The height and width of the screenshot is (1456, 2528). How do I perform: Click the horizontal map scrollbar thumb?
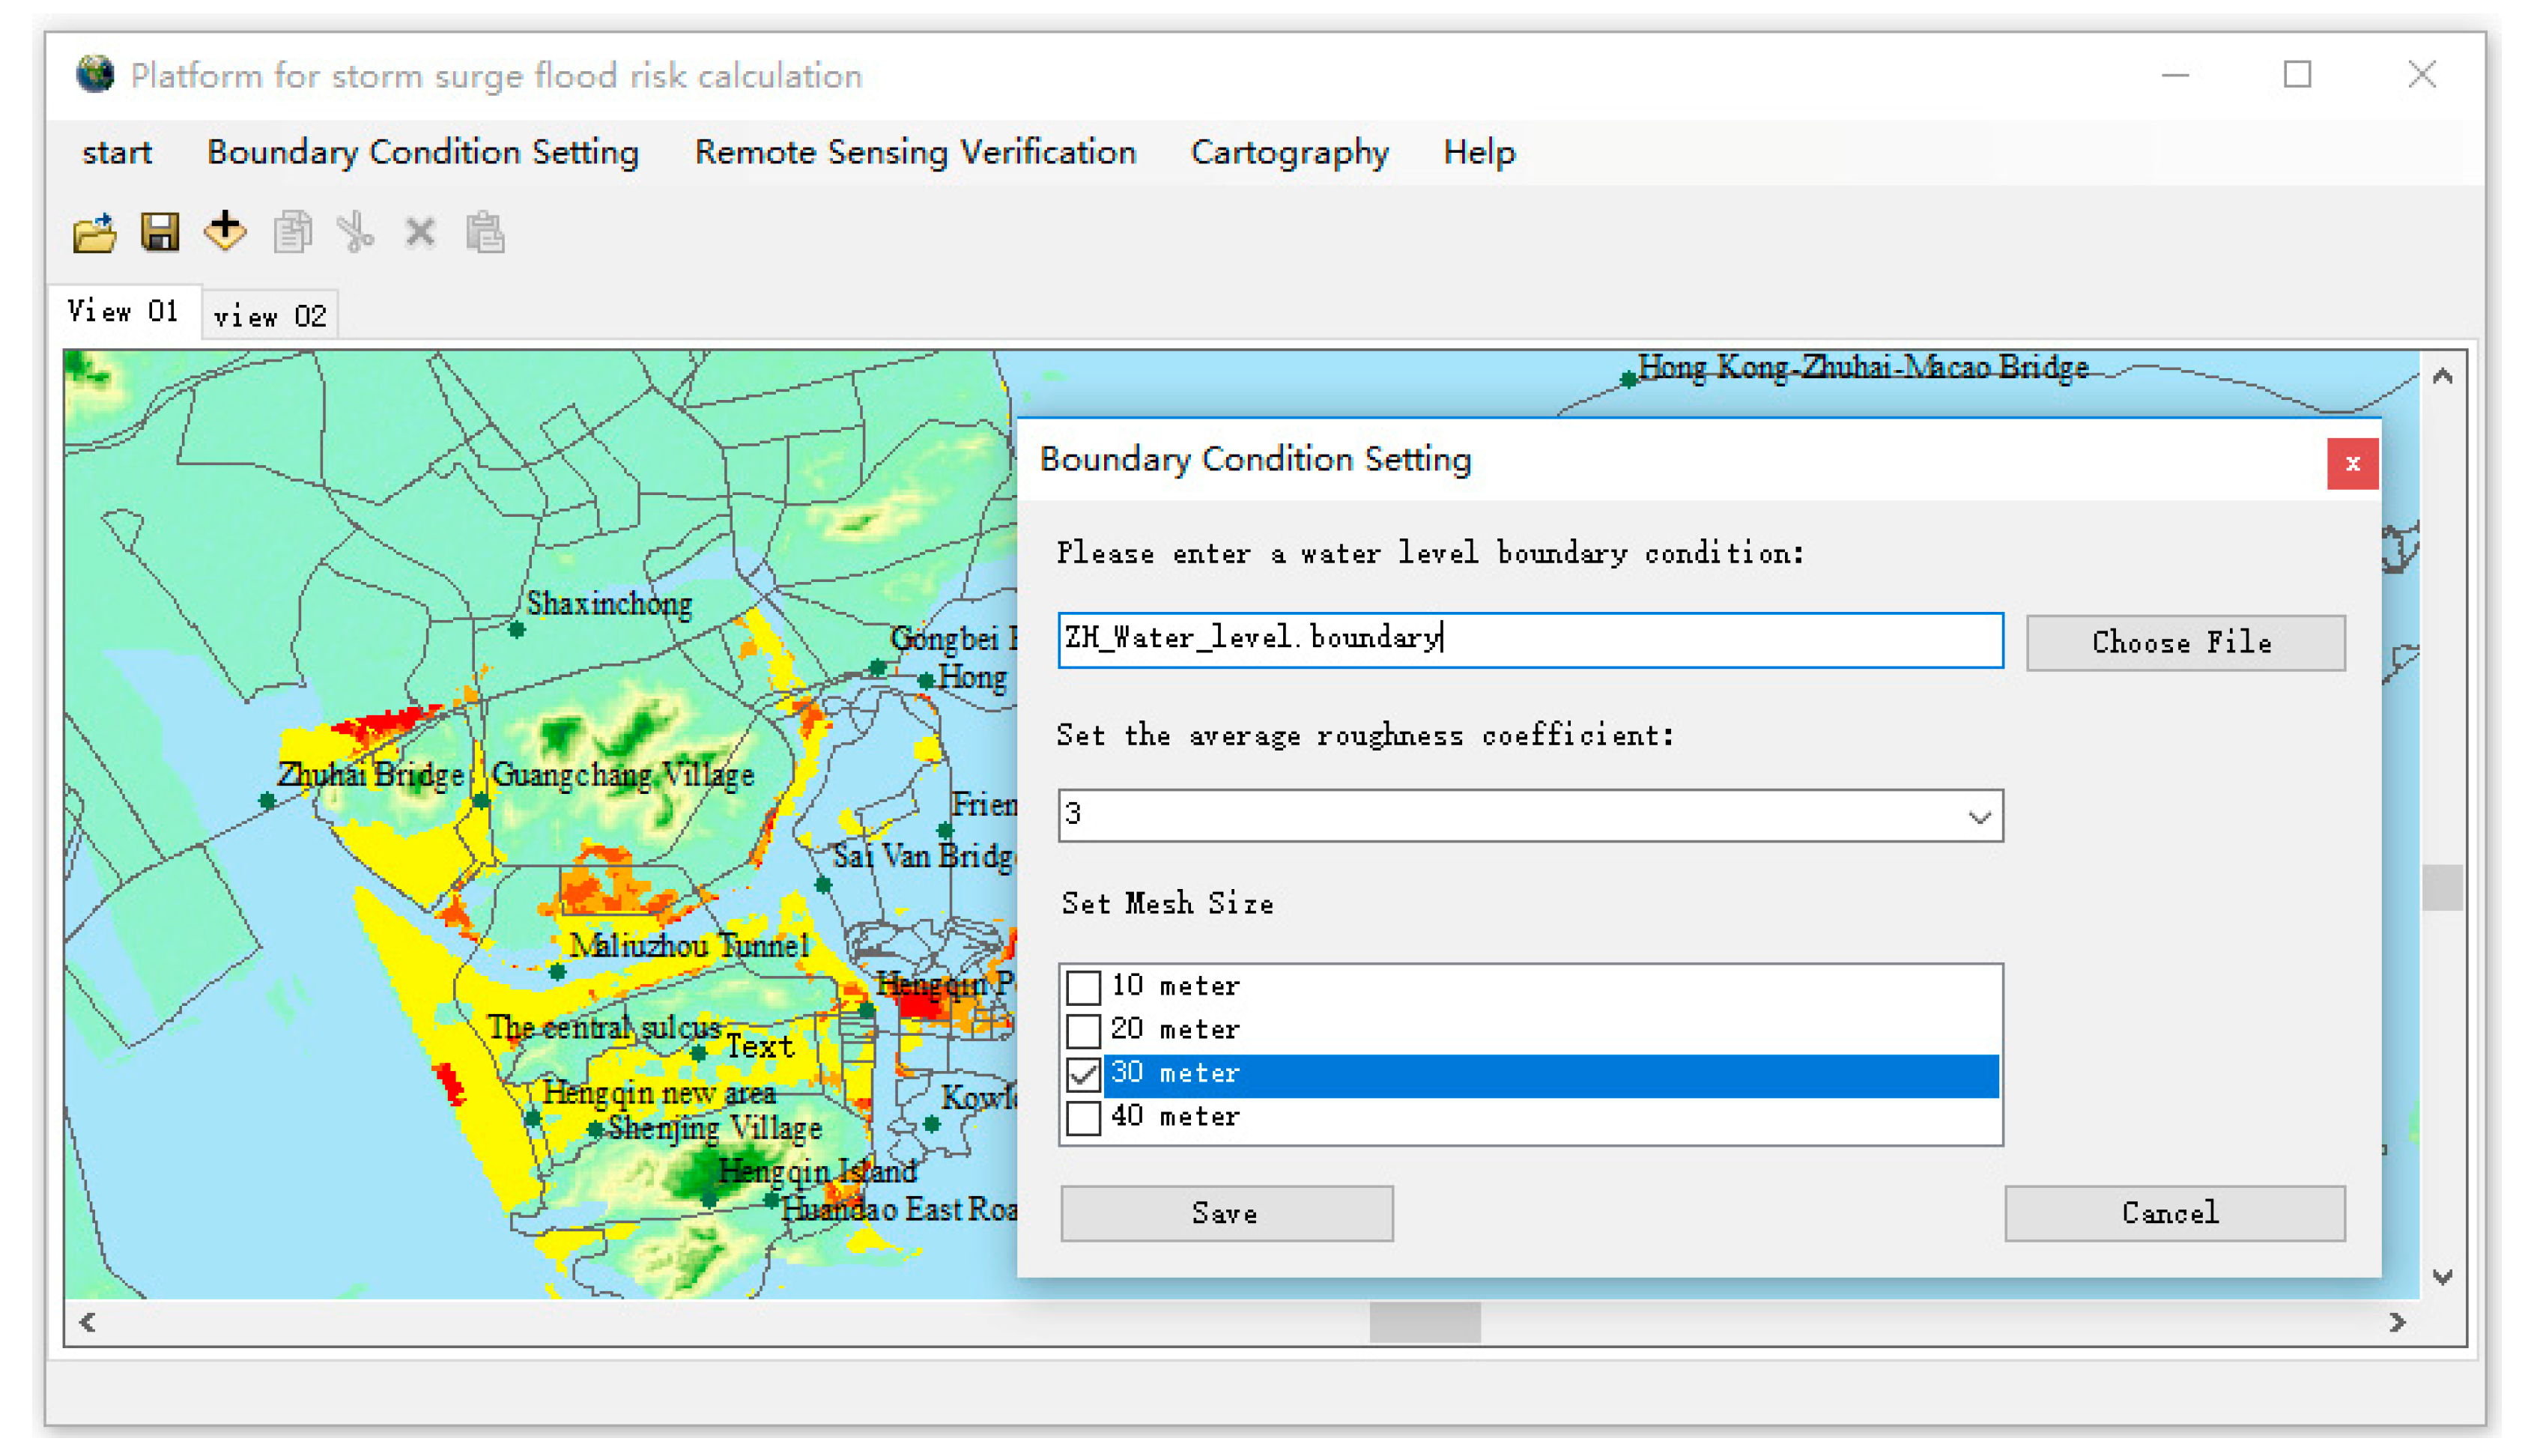pyautogui.click(x=1424, y=1323)
